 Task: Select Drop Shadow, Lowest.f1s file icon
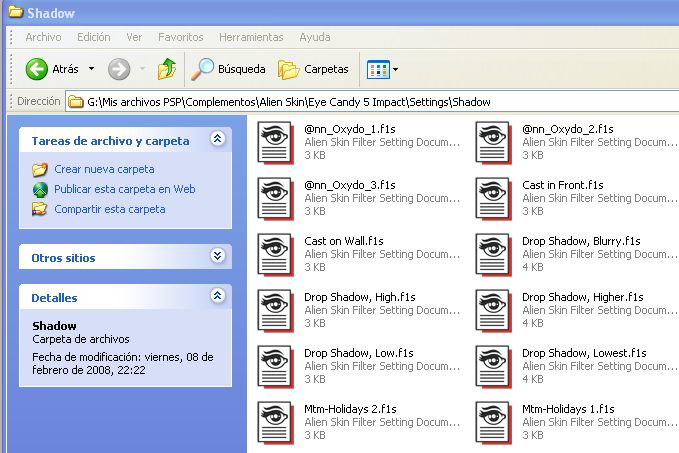[493, 366]
